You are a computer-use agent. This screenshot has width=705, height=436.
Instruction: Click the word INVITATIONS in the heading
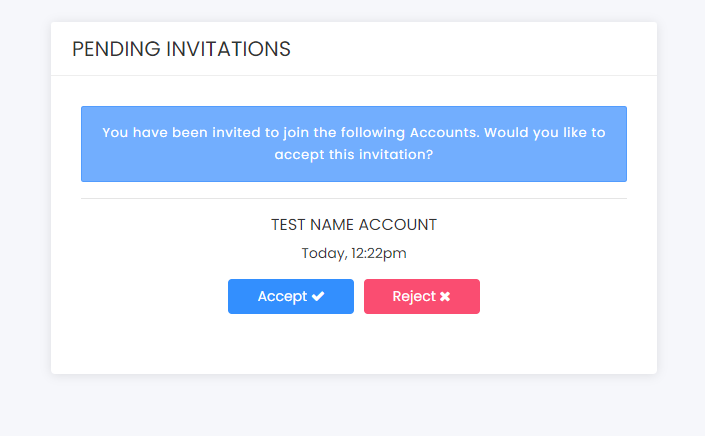228,49
